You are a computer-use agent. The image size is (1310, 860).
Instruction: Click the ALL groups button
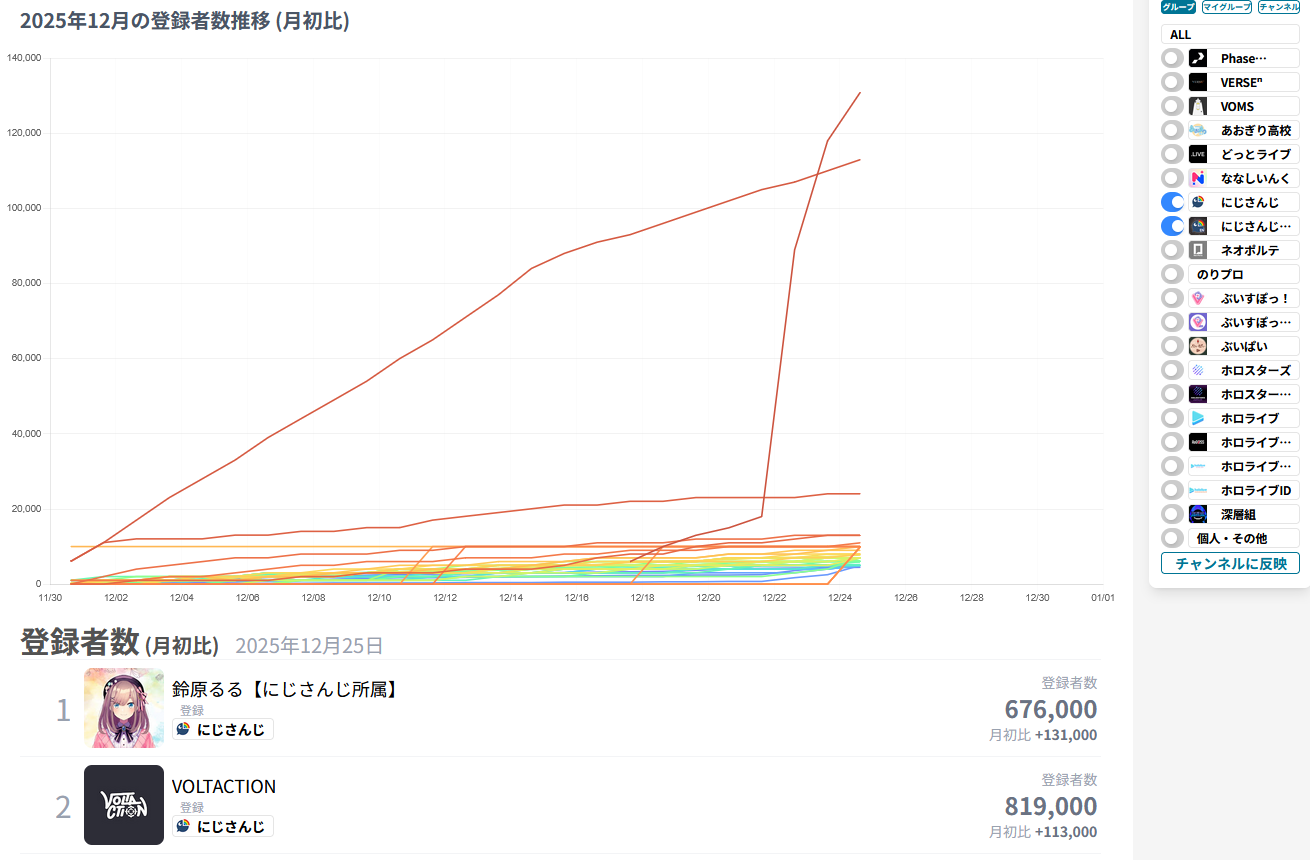tap(1230, 34)
